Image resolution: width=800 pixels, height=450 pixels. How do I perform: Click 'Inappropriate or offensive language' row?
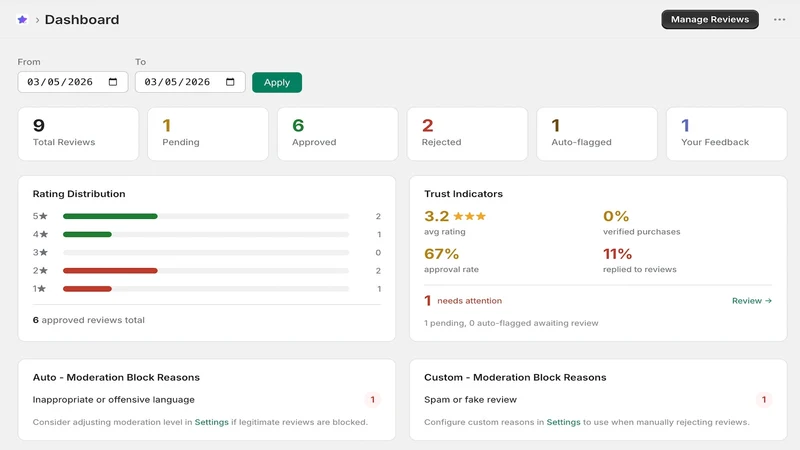207,399
